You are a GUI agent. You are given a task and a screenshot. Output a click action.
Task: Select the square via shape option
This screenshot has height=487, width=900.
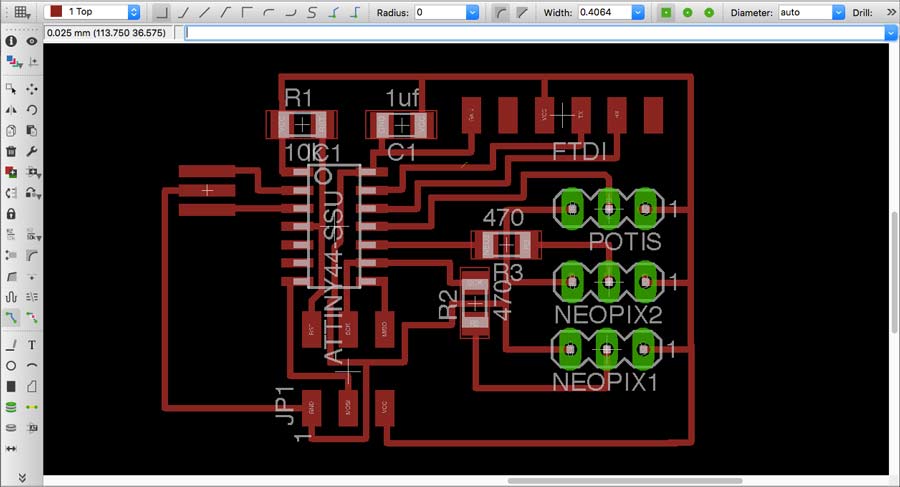(666, 12)
